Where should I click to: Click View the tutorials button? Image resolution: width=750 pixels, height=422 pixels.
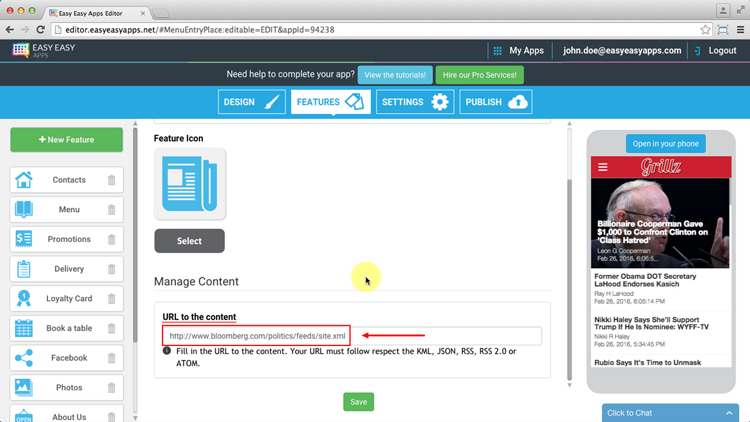point(395,75)
